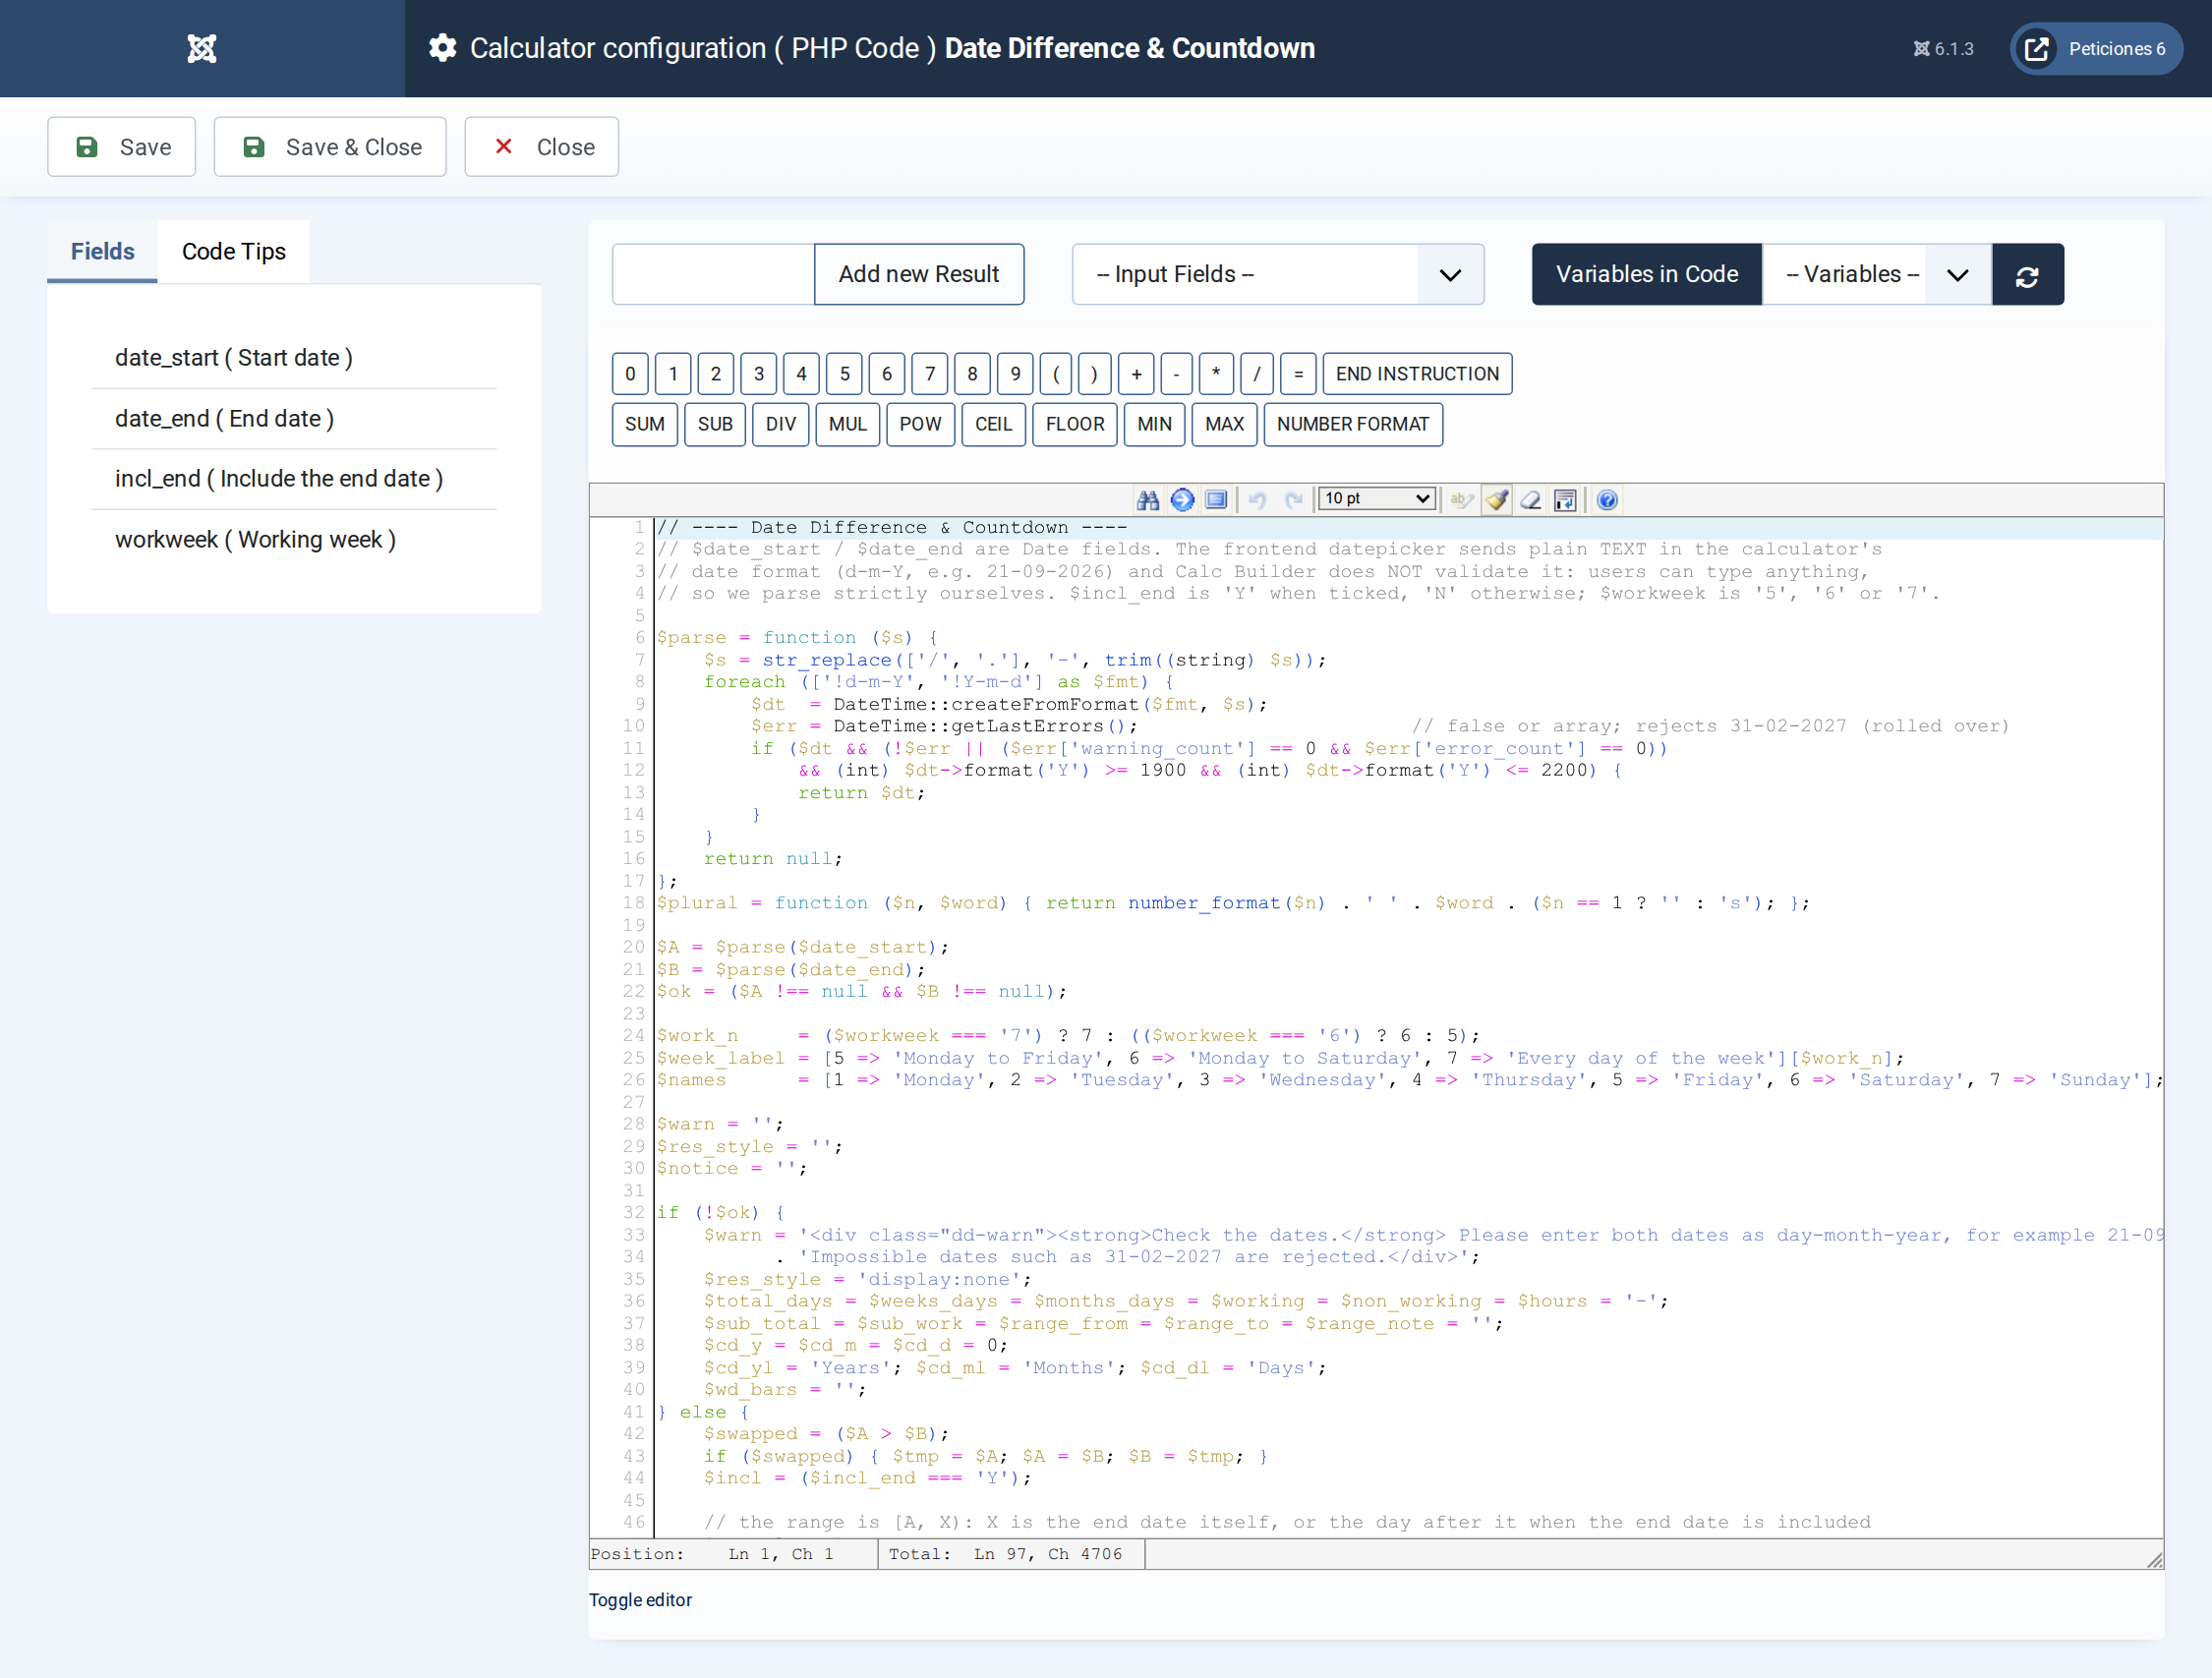This screenshot has width=2212, height=1678.
Task: Insert digit 2 with keypad button
Action: click(x=716, y=374)
